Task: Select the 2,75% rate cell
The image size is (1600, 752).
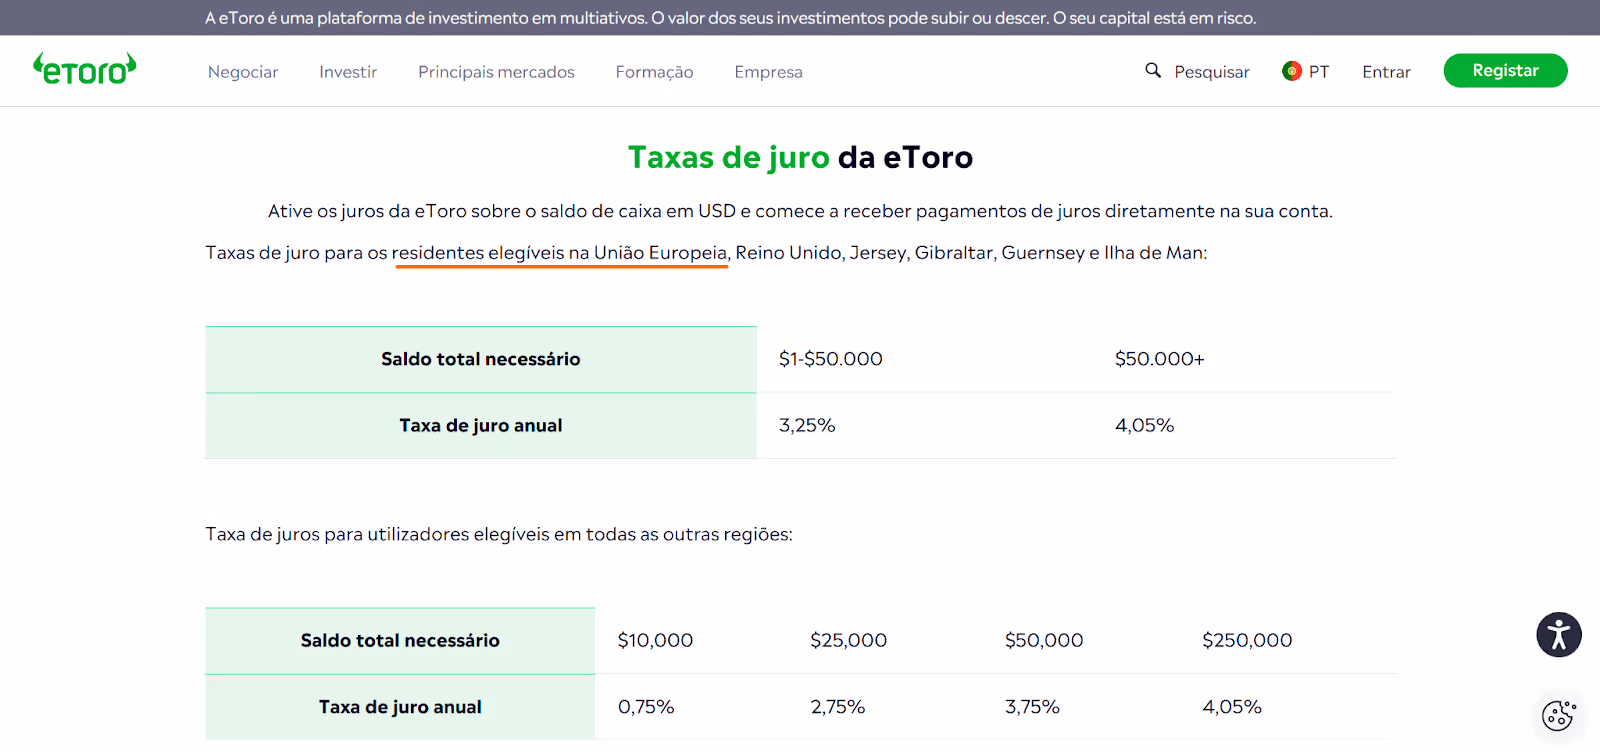Action: point(838,707)
